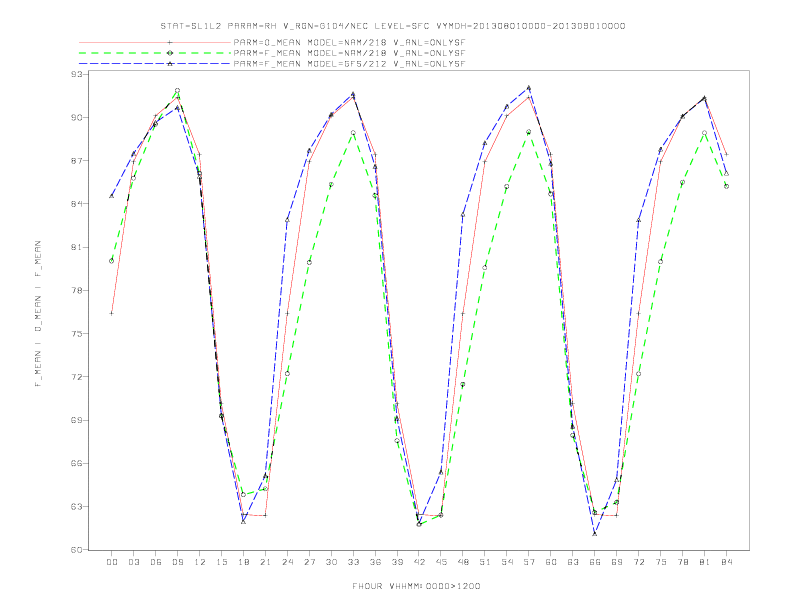Viewport: 792px width, 612px height.
Task: Click the x-axis tick label 48
Action: tap(463, 562)
